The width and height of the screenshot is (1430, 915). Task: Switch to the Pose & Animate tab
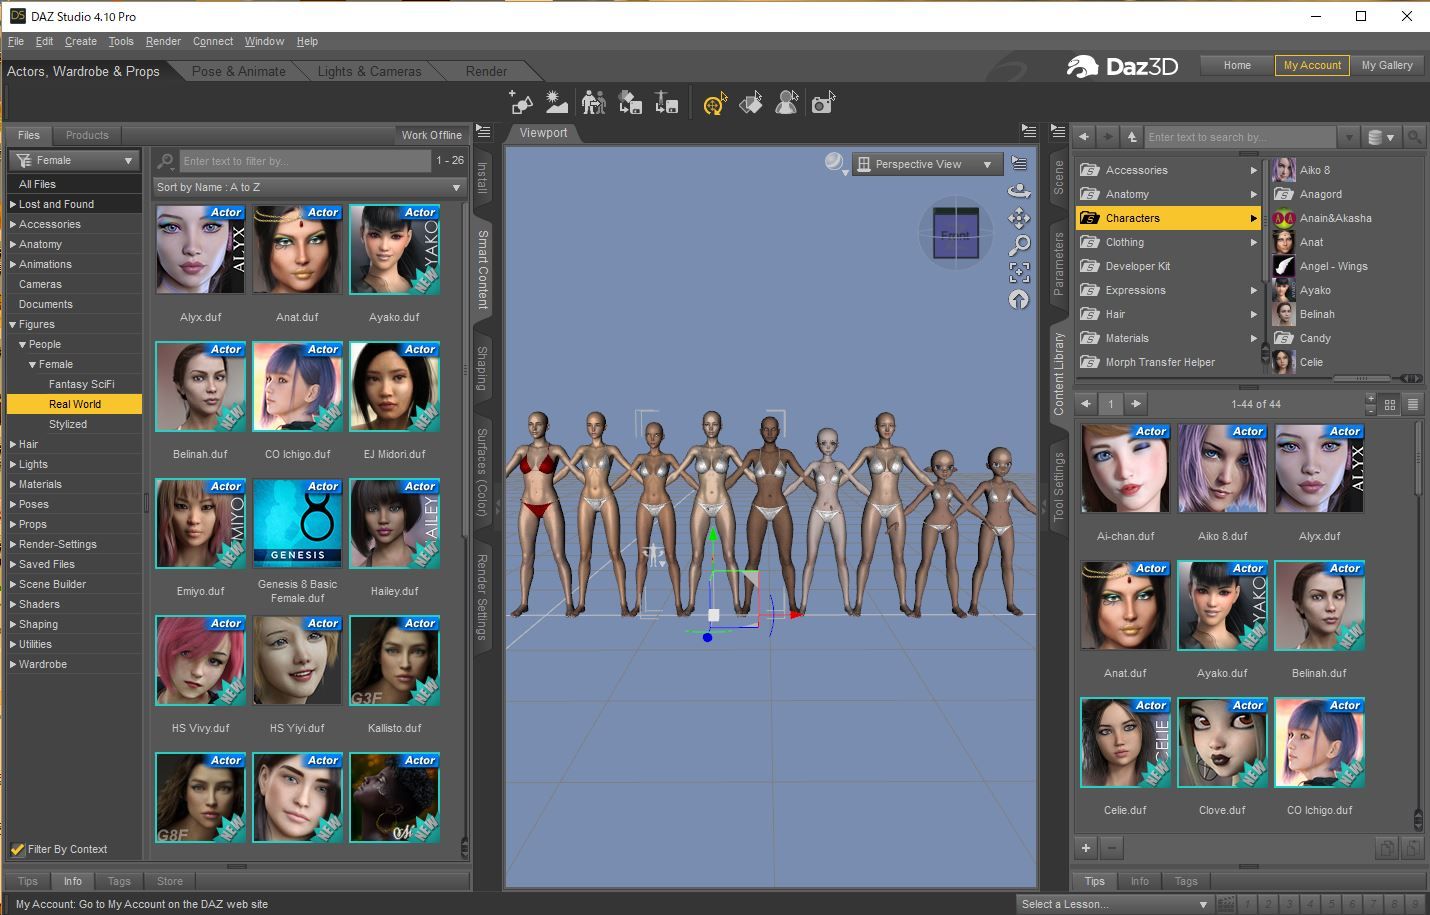point(238,71)
